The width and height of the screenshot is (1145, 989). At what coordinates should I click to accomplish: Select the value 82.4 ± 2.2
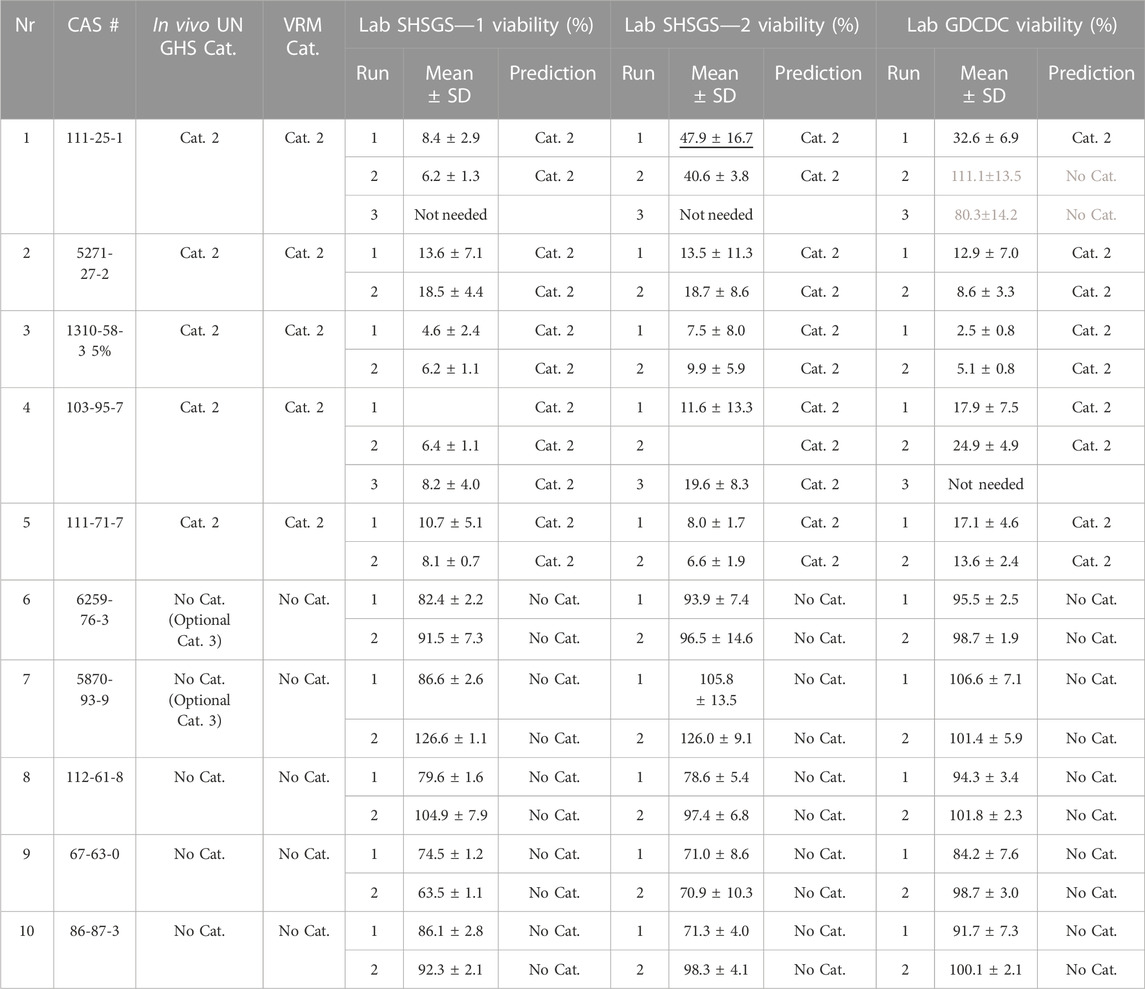click(x=451, y=600)
